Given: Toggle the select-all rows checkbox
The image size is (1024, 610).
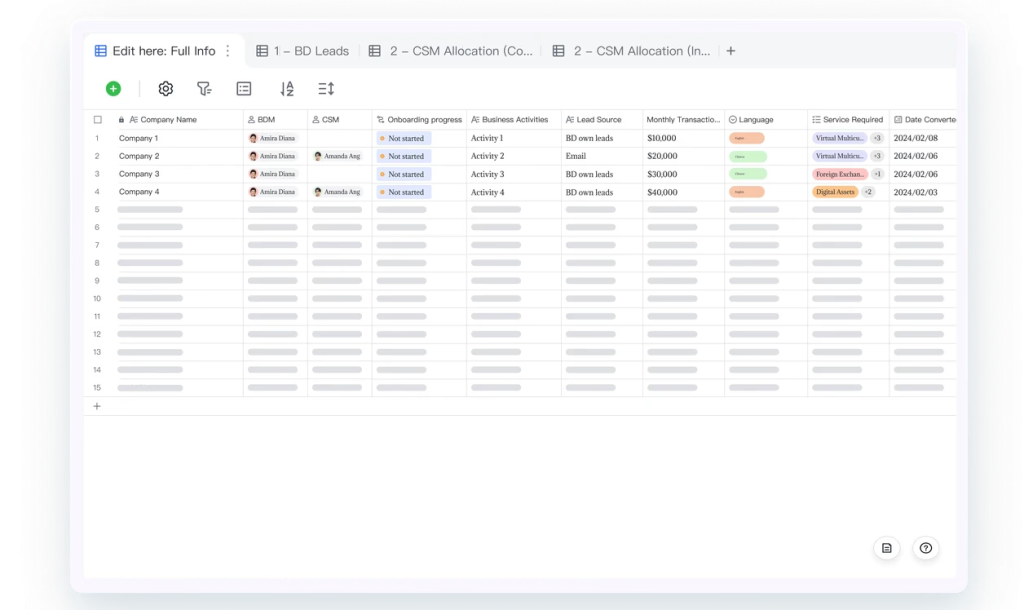Looking at the screenshot, I should [x=97, y=120].
